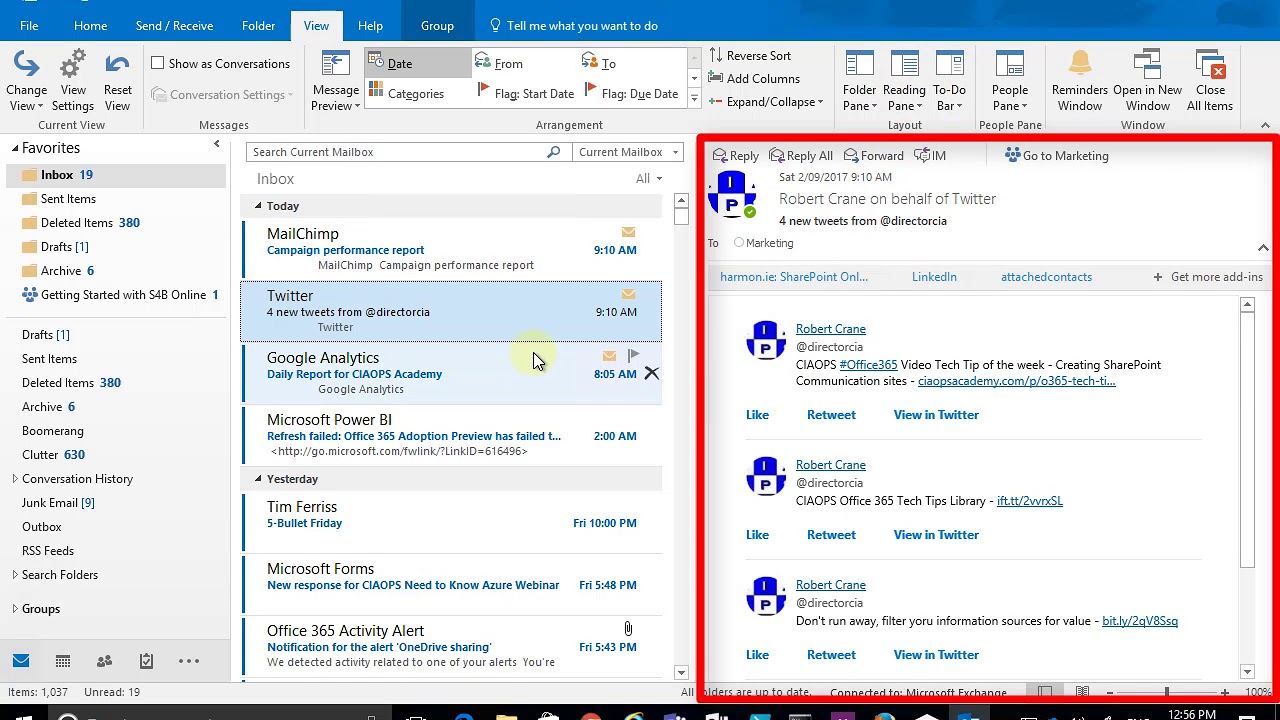The image size is (1280, 720).
Task: Open Change View options
Action: [x=26, y=81]
